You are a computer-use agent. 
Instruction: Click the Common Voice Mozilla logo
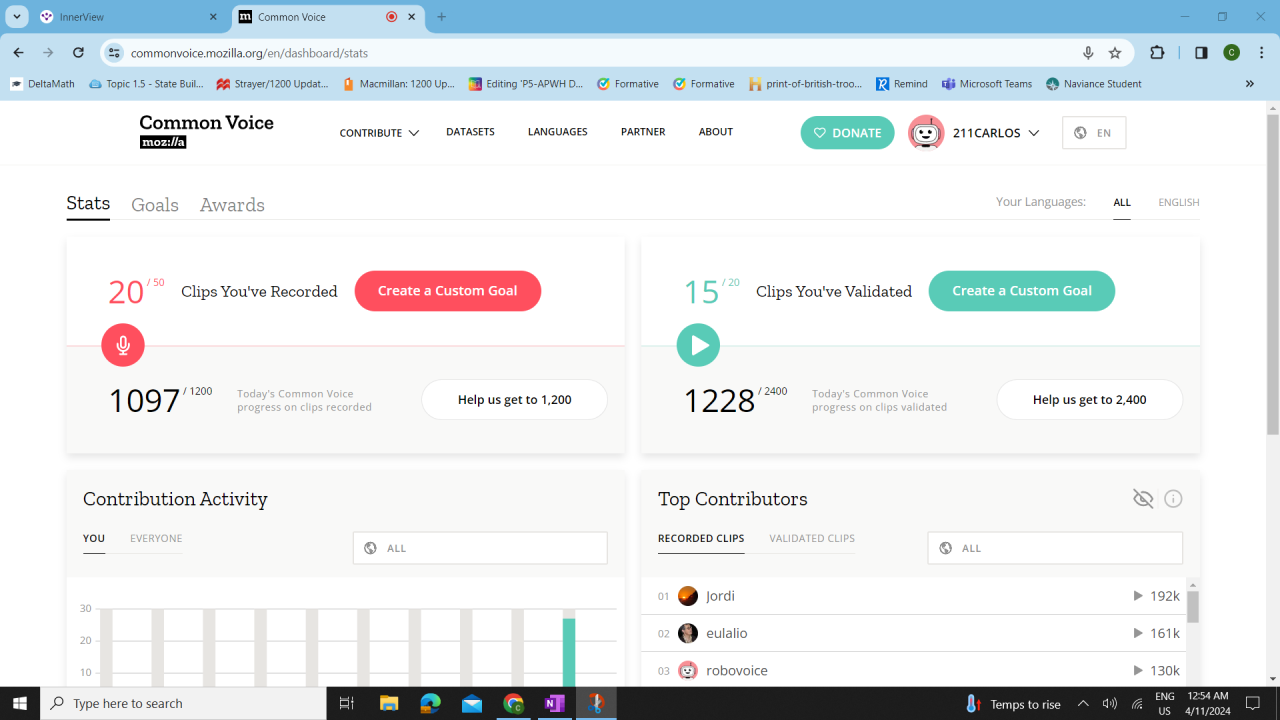pos(206,131)
